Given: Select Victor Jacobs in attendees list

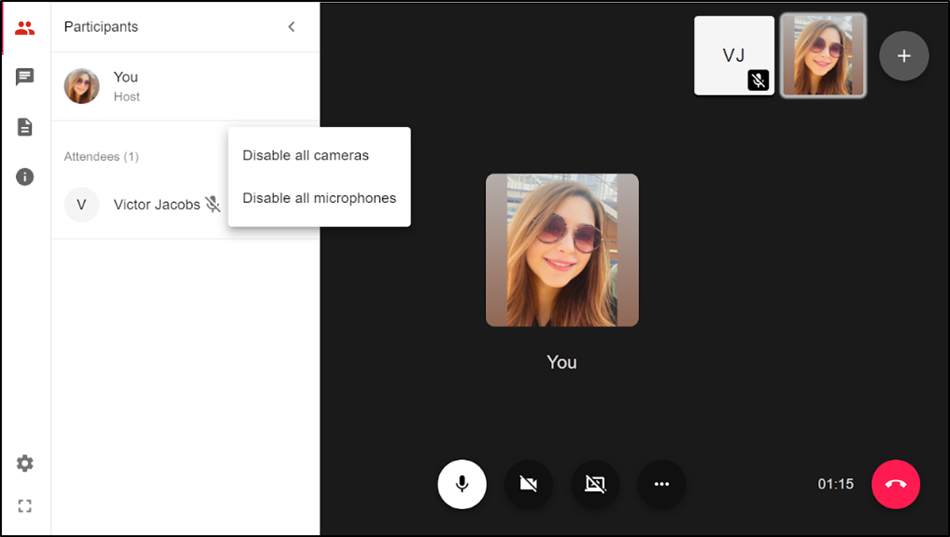Looking at the screenshot, I should point(156,205).
